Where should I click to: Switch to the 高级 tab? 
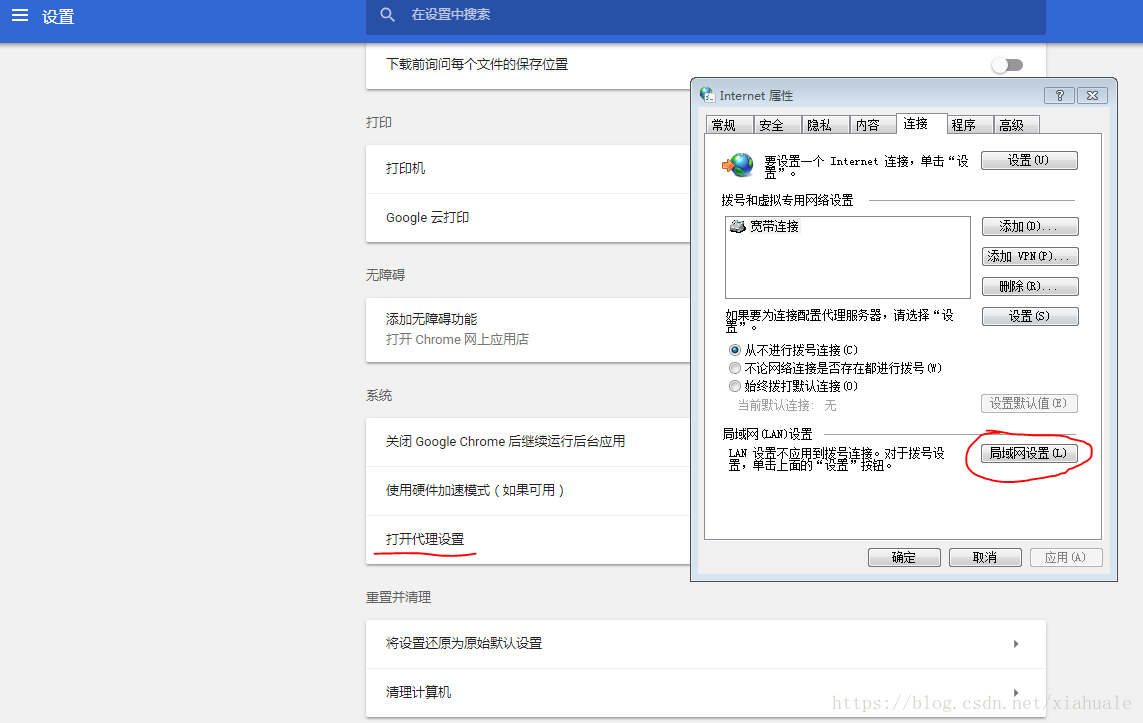[1017, 125]
